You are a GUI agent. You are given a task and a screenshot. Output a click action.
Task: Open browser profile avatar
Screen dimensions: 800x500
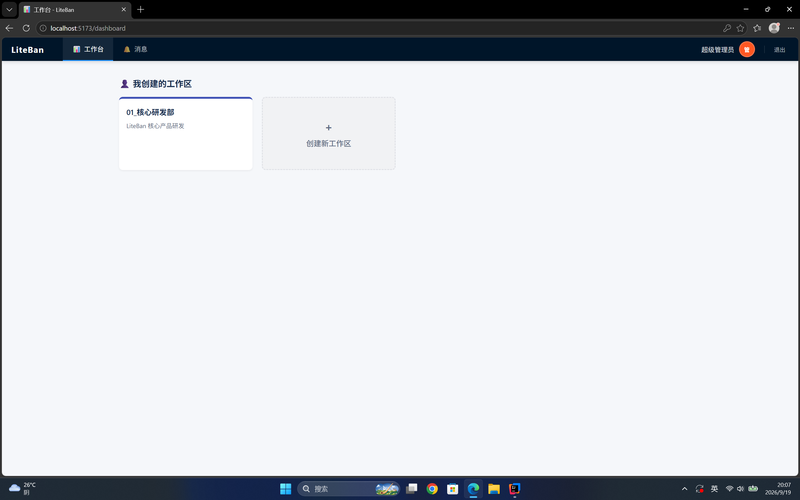[x=774, y=28]
